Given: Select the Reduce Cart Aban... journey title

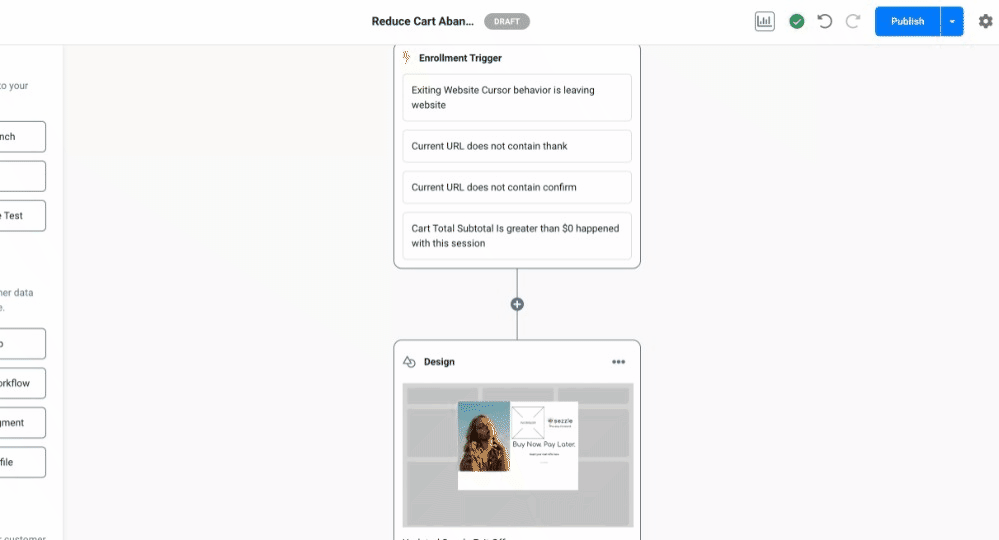Looking at the screenshot, I should pyautogui.click(x=423, y=21).
